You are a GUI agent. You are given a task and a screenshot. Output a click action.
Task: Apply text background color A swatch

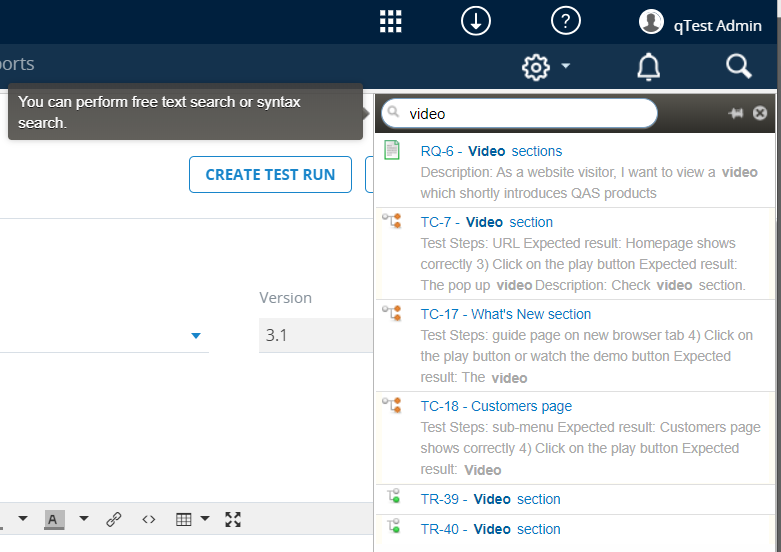54,519
